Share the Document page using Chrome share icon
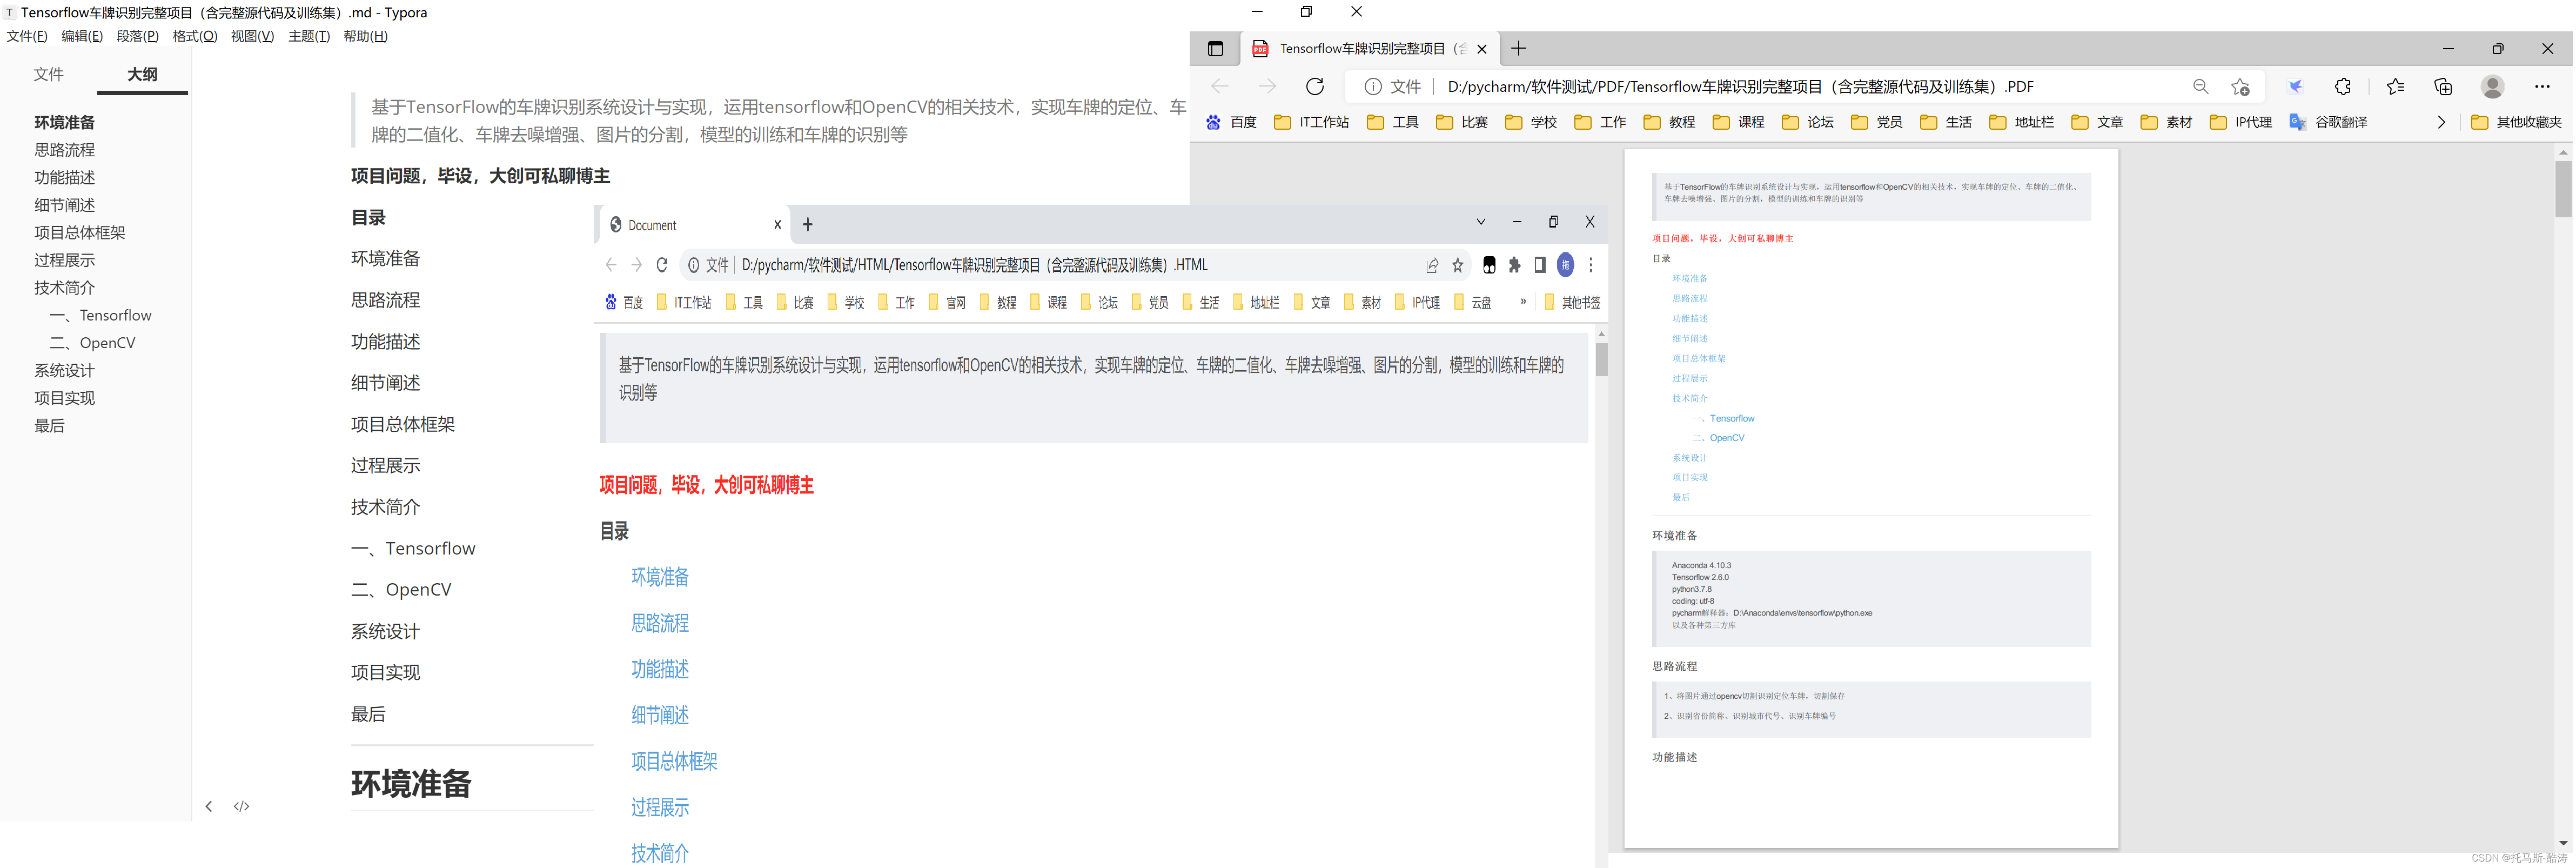Image resolution: width=2576 pixels, height=868 pixels. coord(1433,265)
